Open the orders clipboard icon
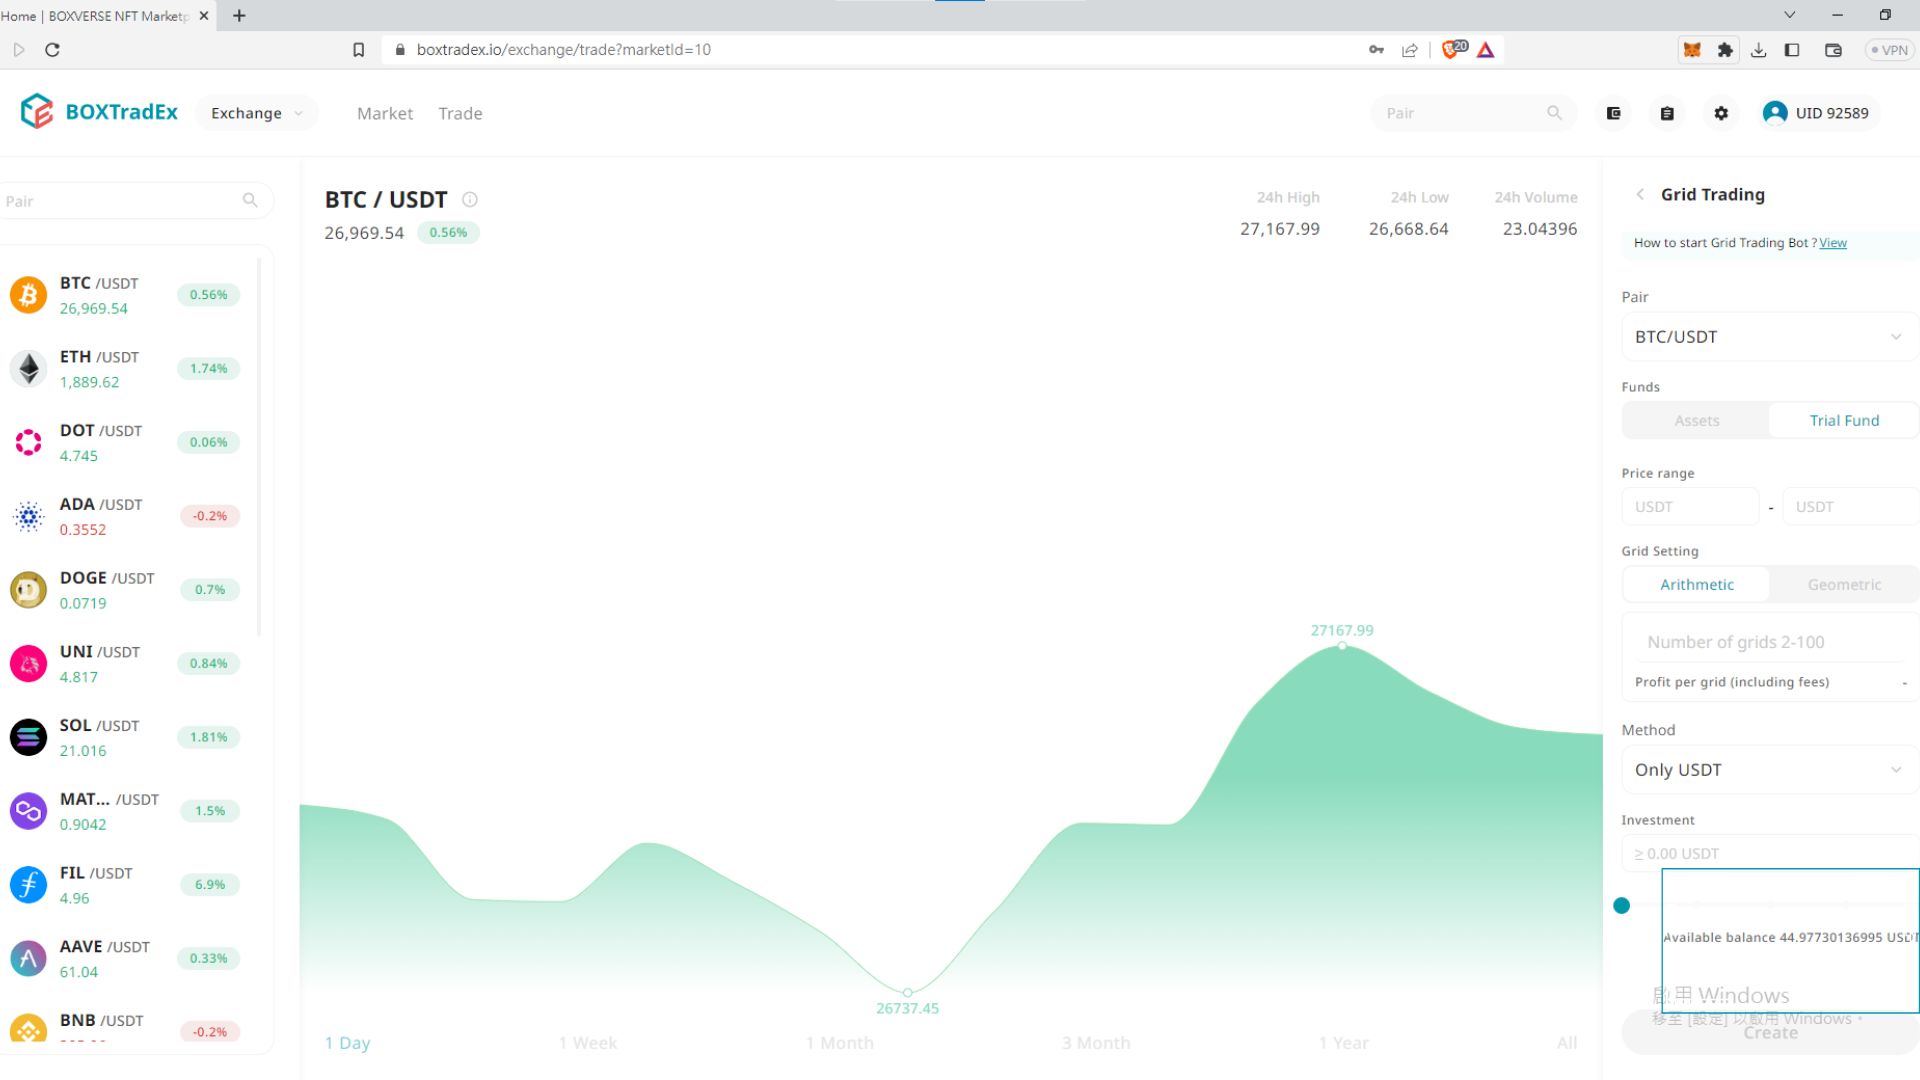This screenshot has height=1080, width=1920. tap(1667, 113)
